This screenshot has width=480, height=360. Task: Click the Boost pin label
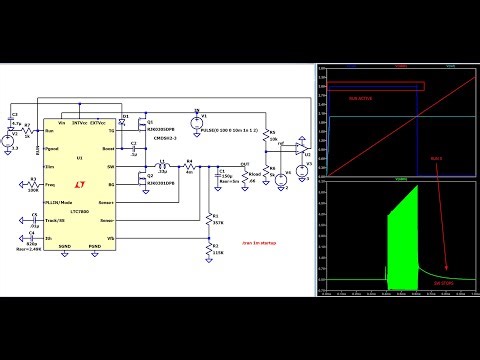(x=108, y=149)
